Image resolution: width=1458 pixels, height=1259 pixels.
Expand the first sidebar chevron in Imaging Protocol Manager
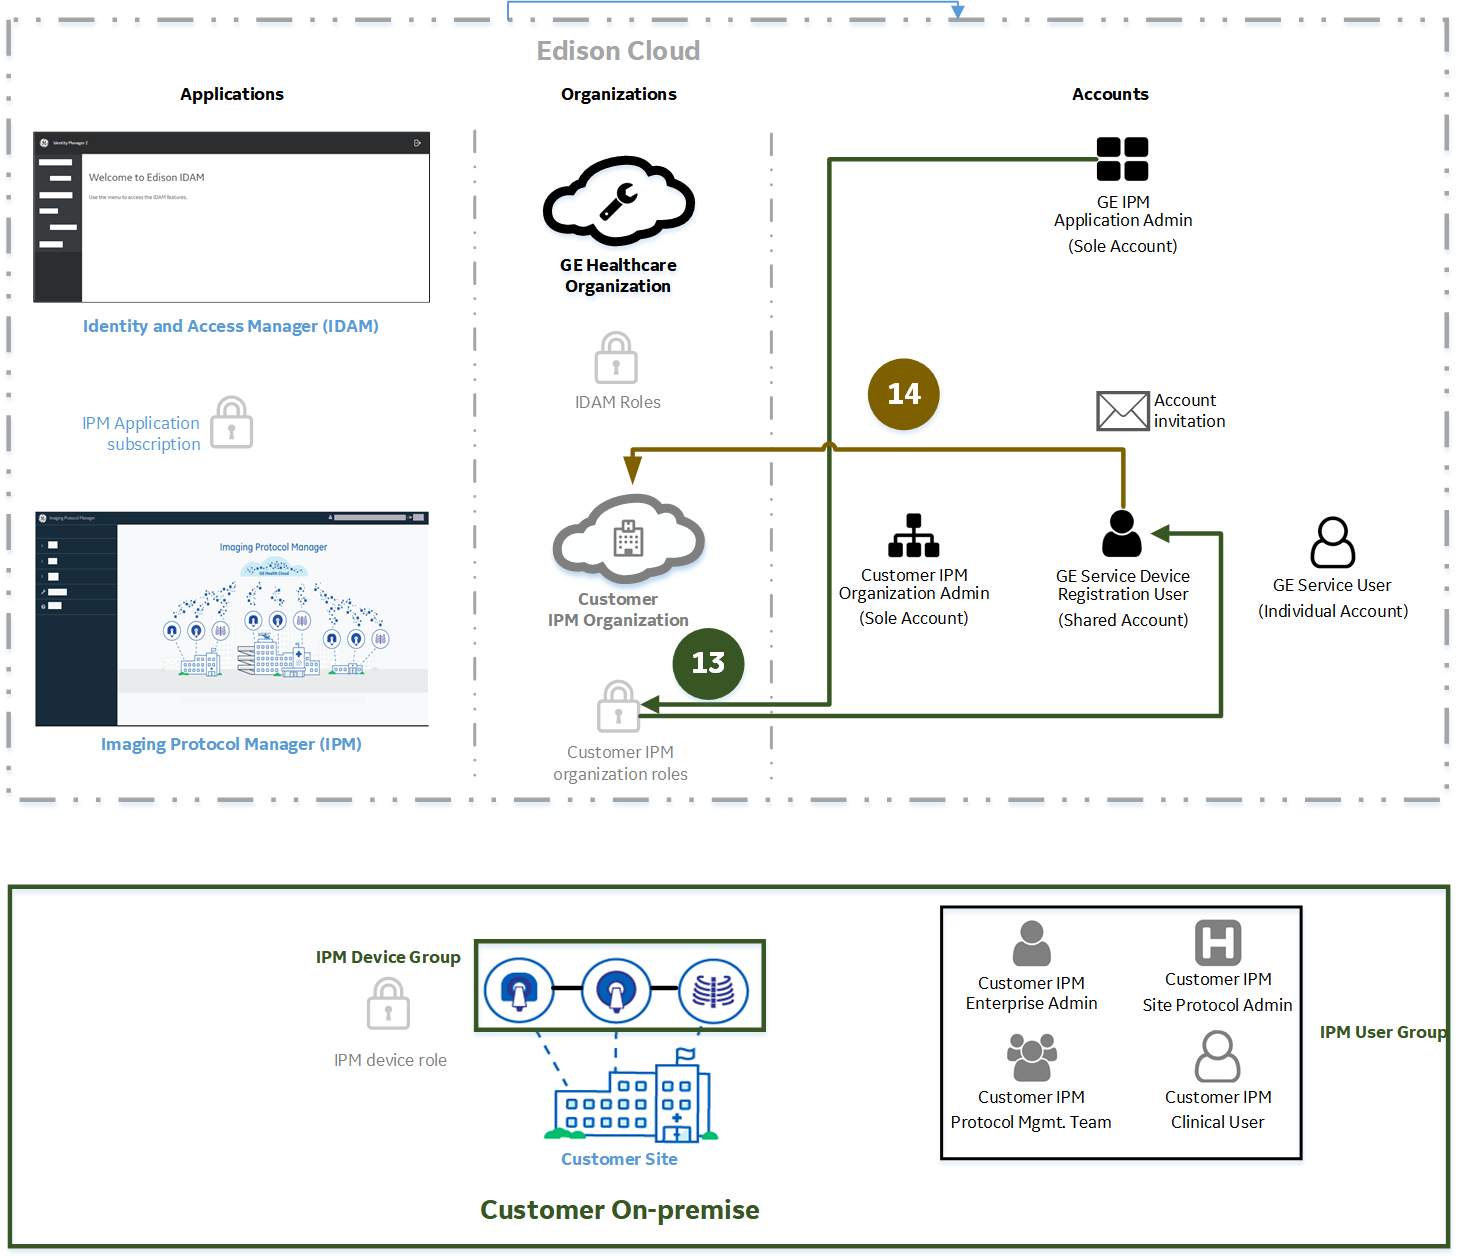(x=42, y=545)
